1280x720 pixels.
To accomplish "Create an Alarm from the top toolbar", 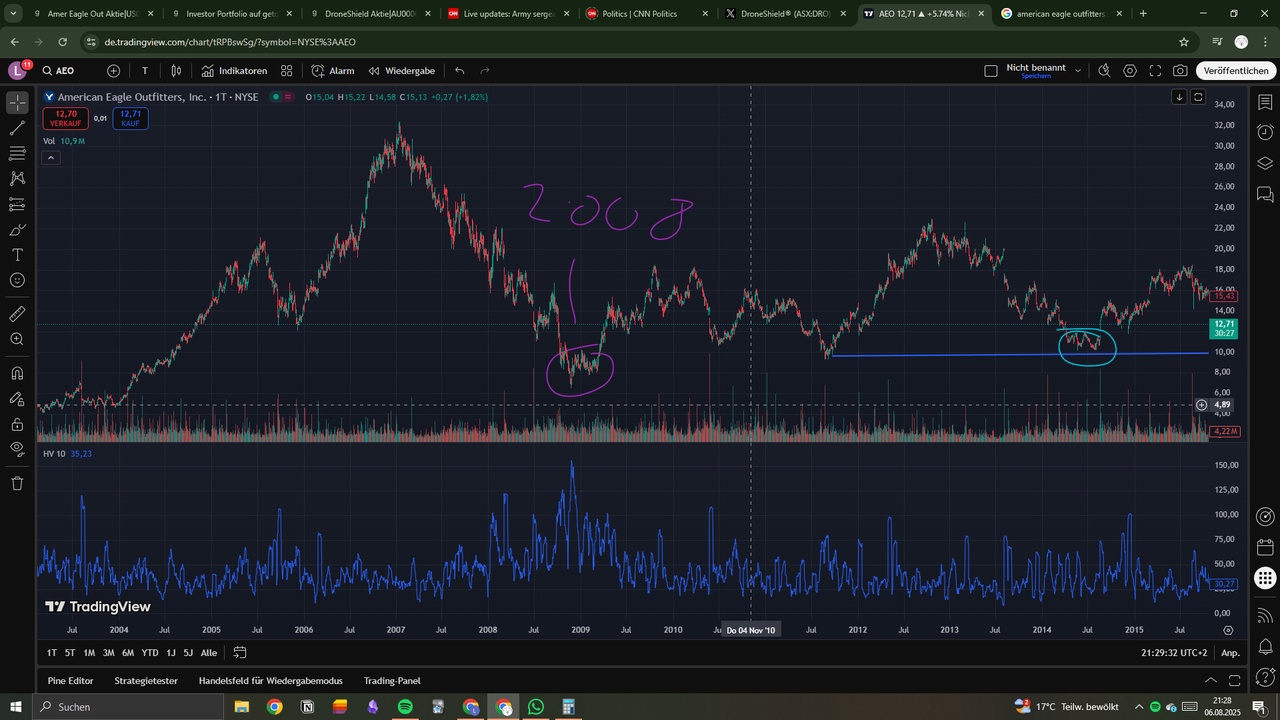I will tap(333, 71).
